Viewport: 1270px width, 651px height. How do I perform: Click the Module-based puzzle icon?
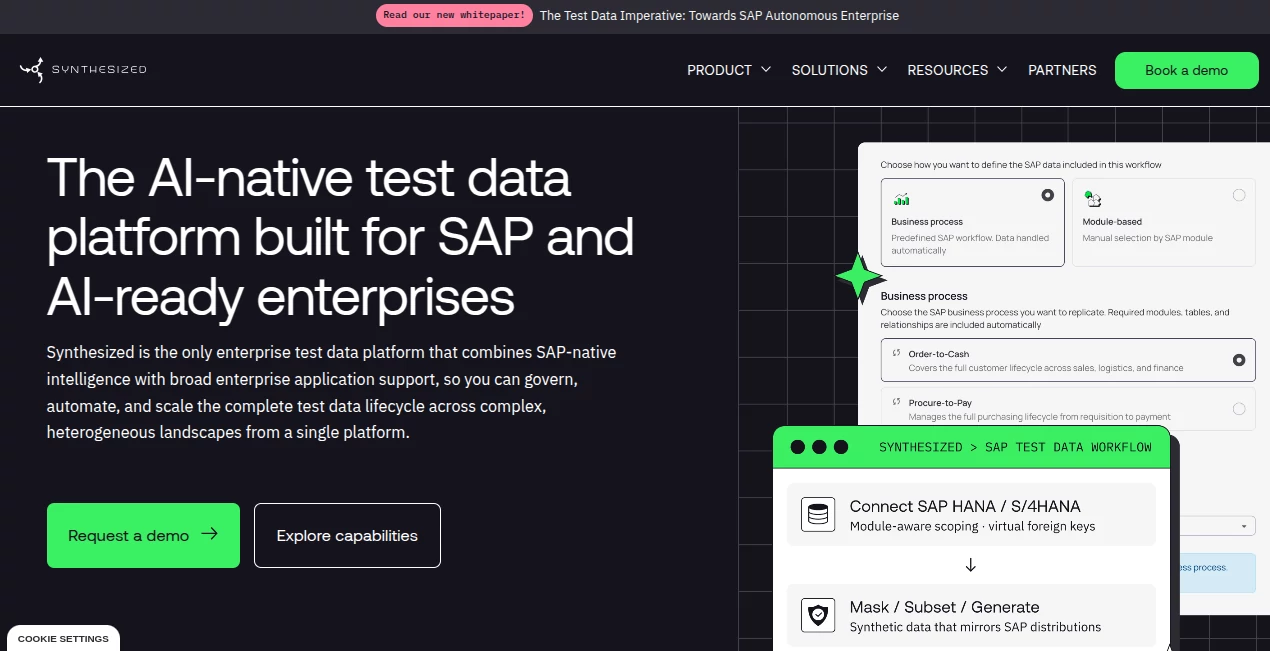[1092, 199]
